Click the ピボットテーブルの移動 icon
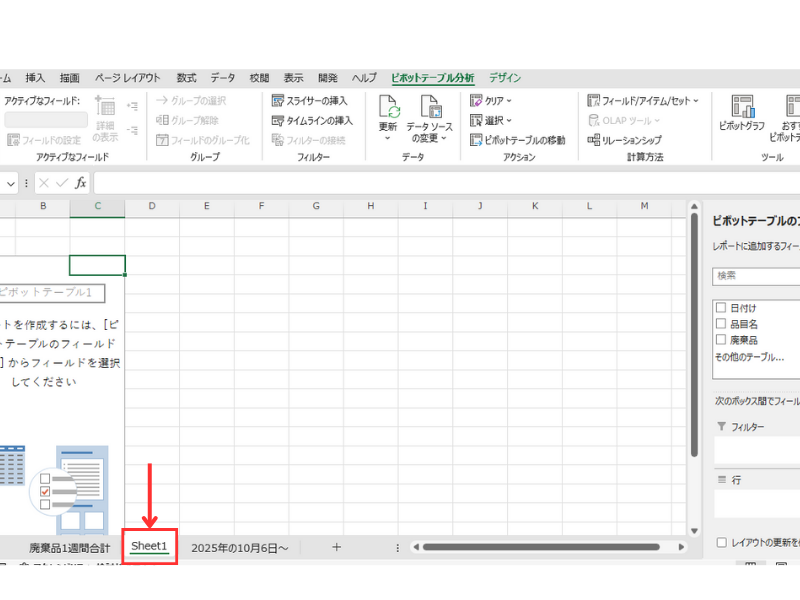This screenshot has width=800, height=600. (x=476, y=140)
